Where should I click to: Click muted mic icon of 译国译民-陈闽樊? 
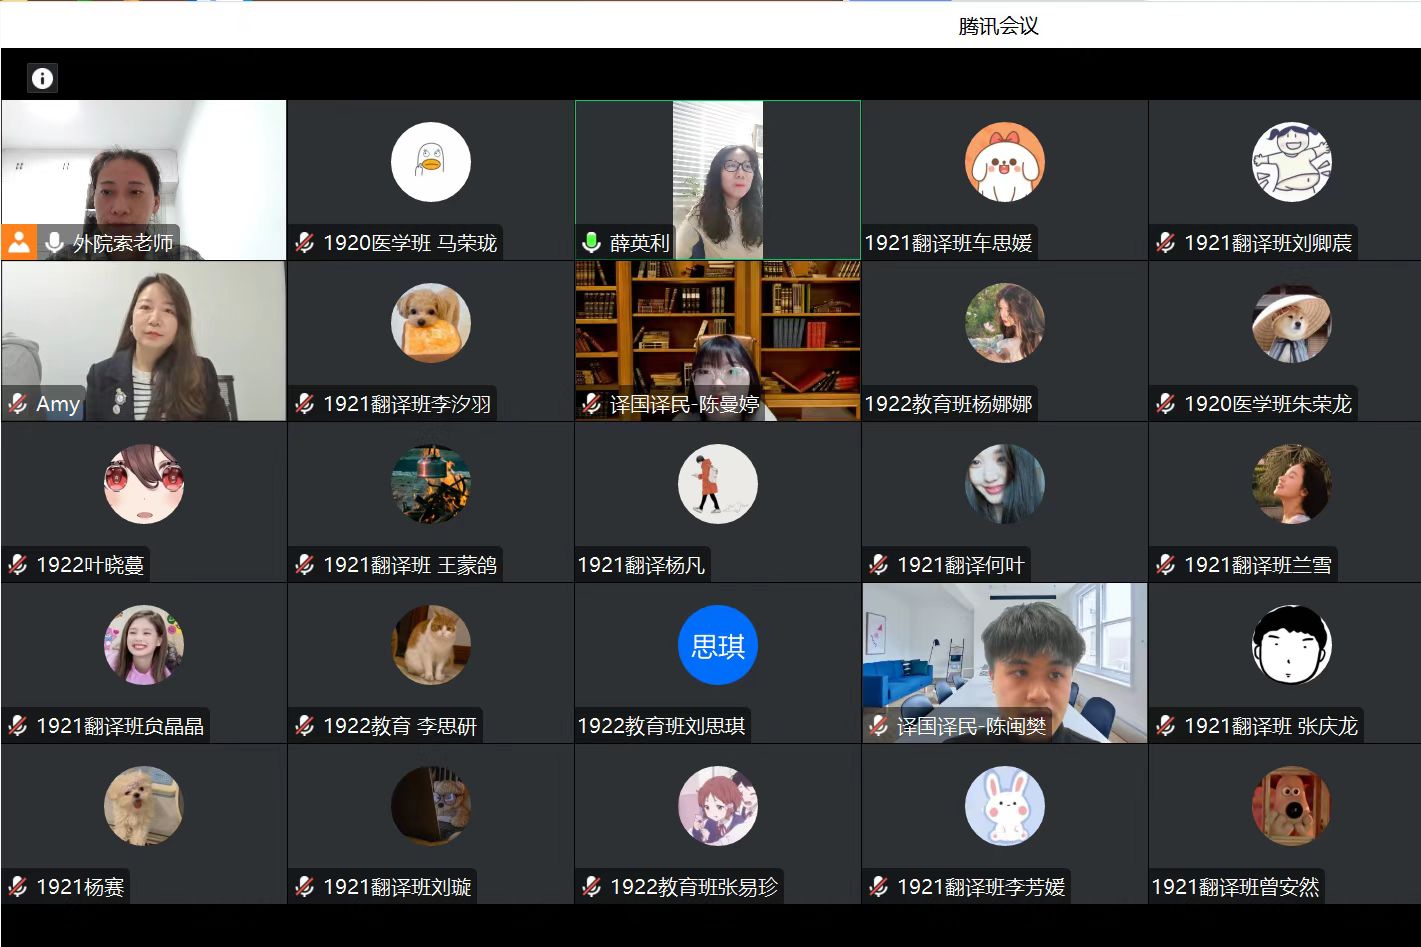pyautogui.click(x=879, y=725)
